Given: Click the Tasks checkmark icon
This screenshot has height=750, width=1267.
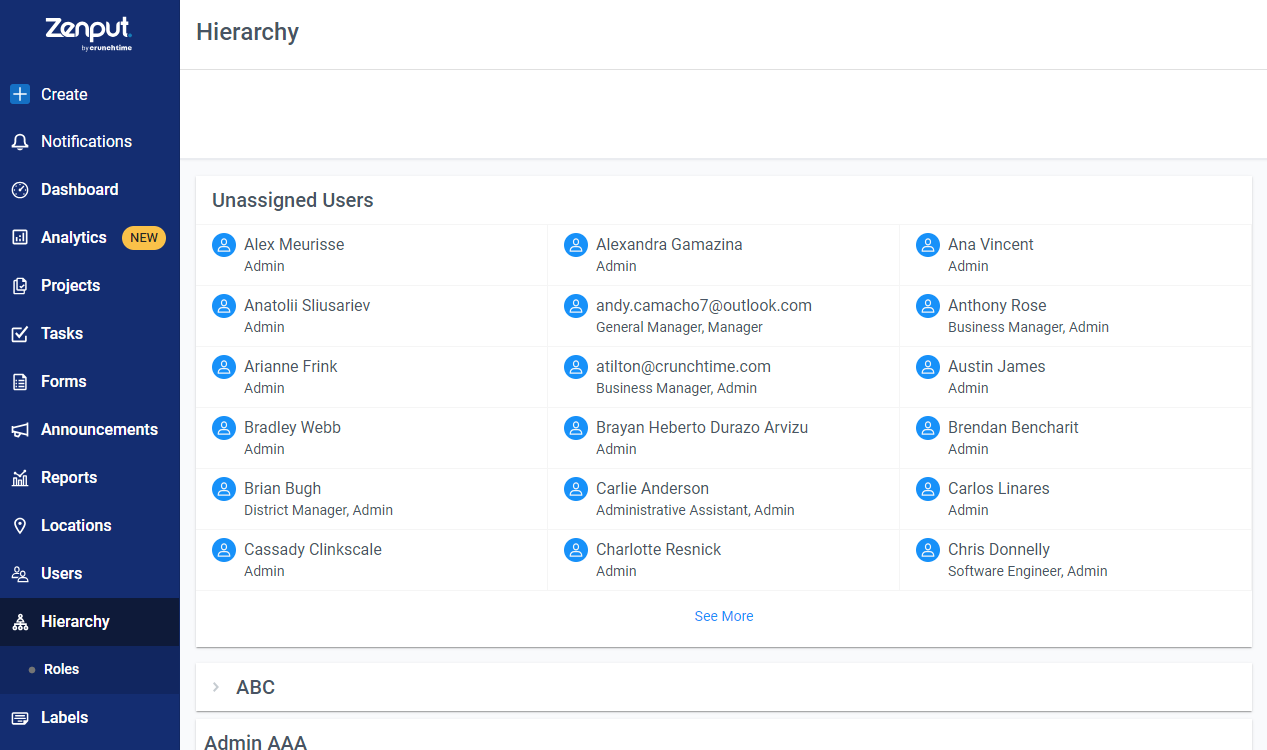Looking at the screenshot, I should coord(20,334).
